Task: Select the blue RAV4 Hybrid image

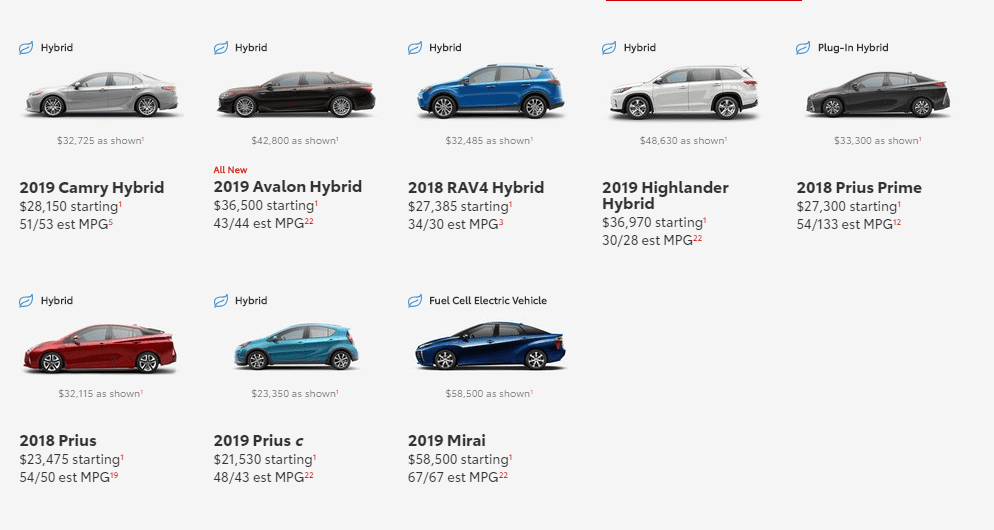Action: point(490,91)
